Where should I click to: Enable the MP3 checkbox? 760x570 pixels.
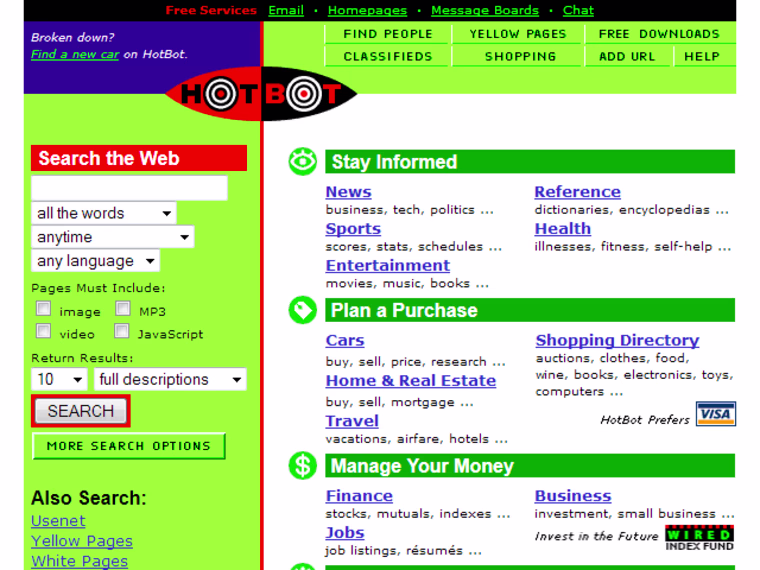click(123, 308)
